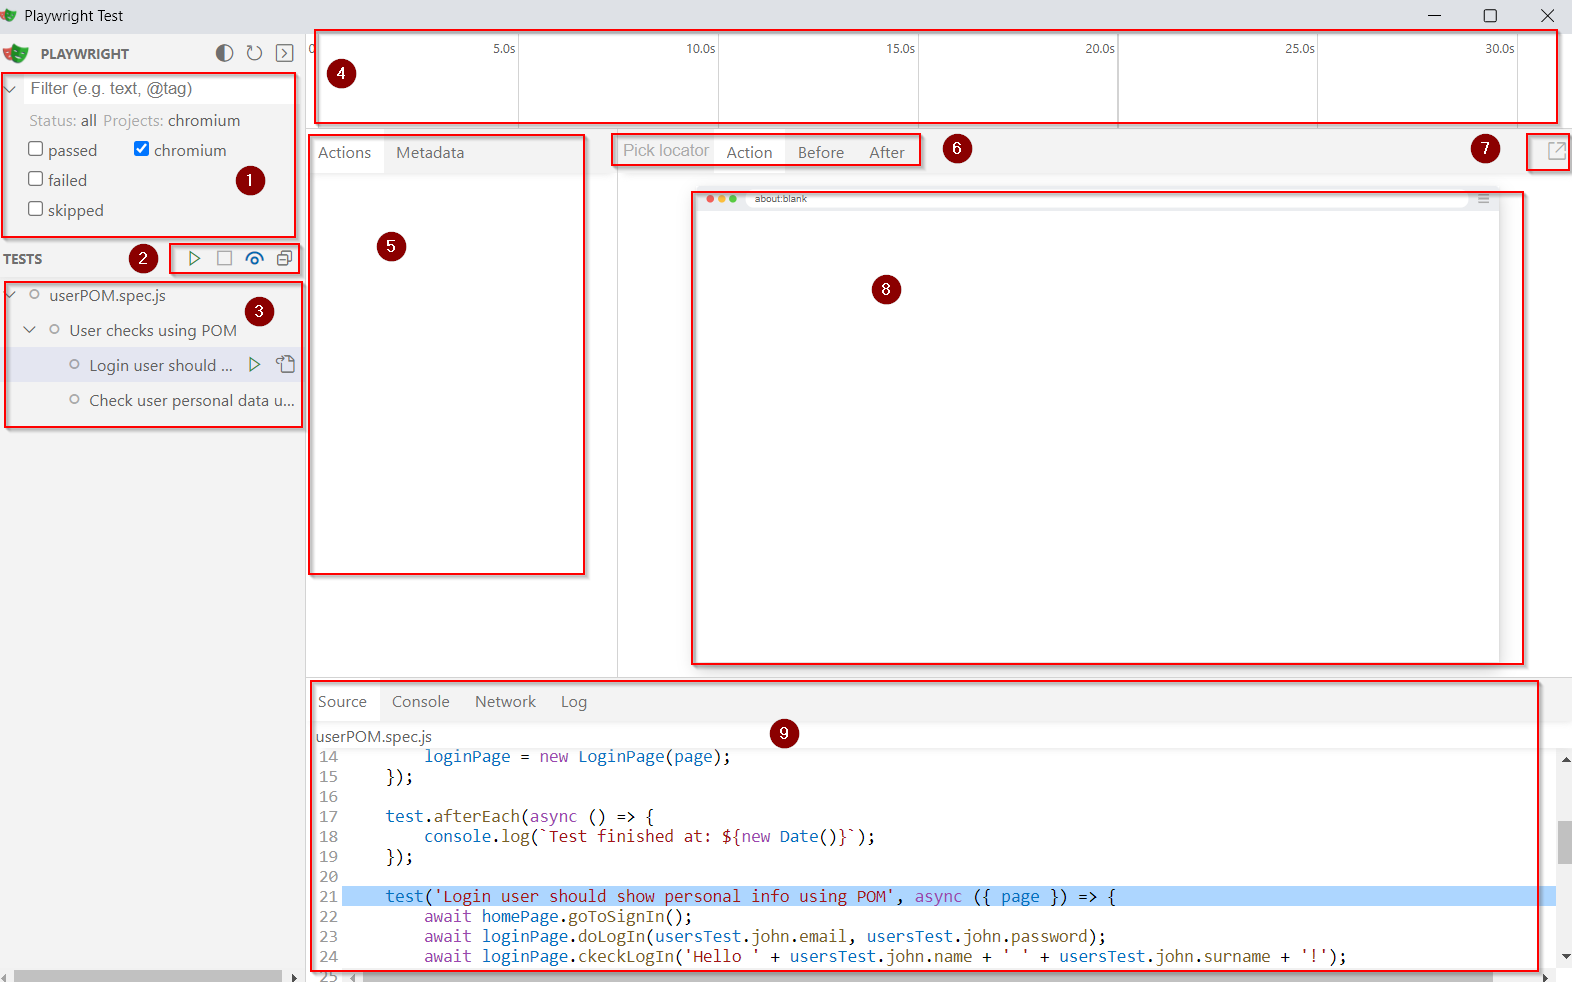This screenshot has width=1572, height=982.
Task: Collapse all tests icon
Action: (284, 258)
